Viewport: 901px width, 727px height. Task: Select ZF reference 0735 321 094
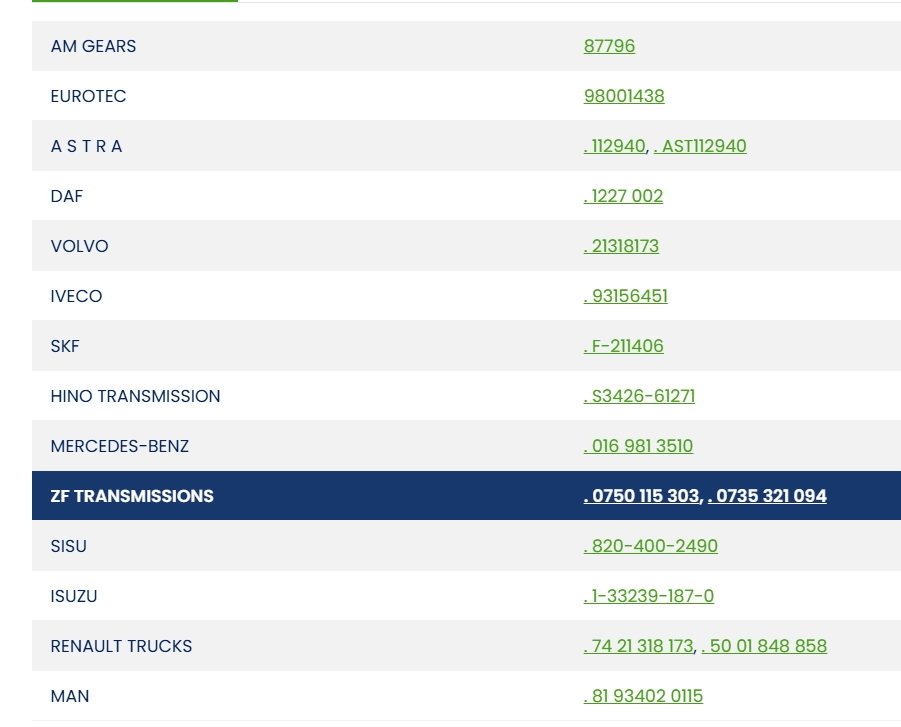[x=768, y=496]
